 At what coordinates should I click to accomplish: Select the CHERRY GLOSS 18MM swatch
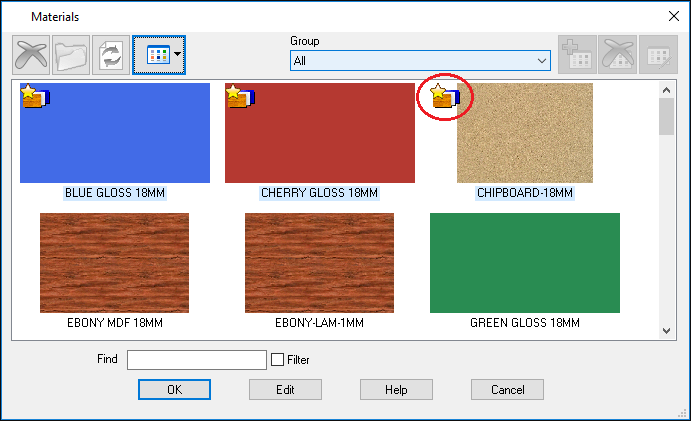pyautogui.click(x=320, y=133)
